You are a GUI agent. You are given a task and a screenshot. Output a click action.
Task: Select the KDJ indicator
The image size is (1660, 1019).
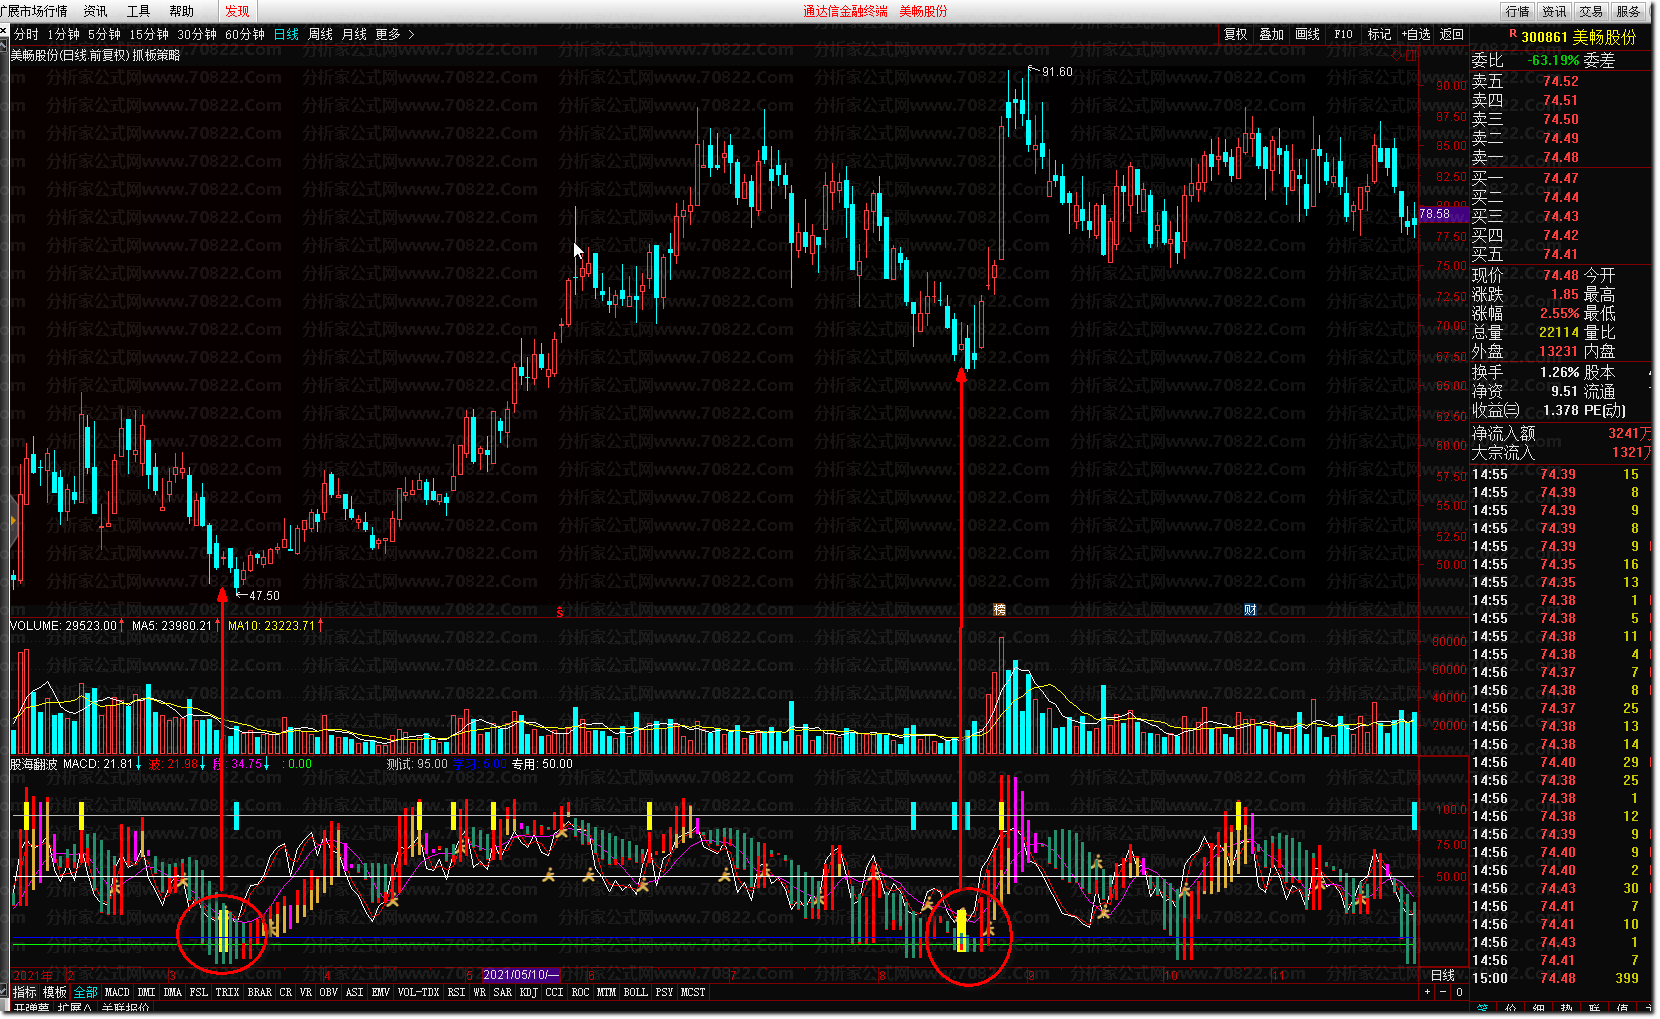529,992
